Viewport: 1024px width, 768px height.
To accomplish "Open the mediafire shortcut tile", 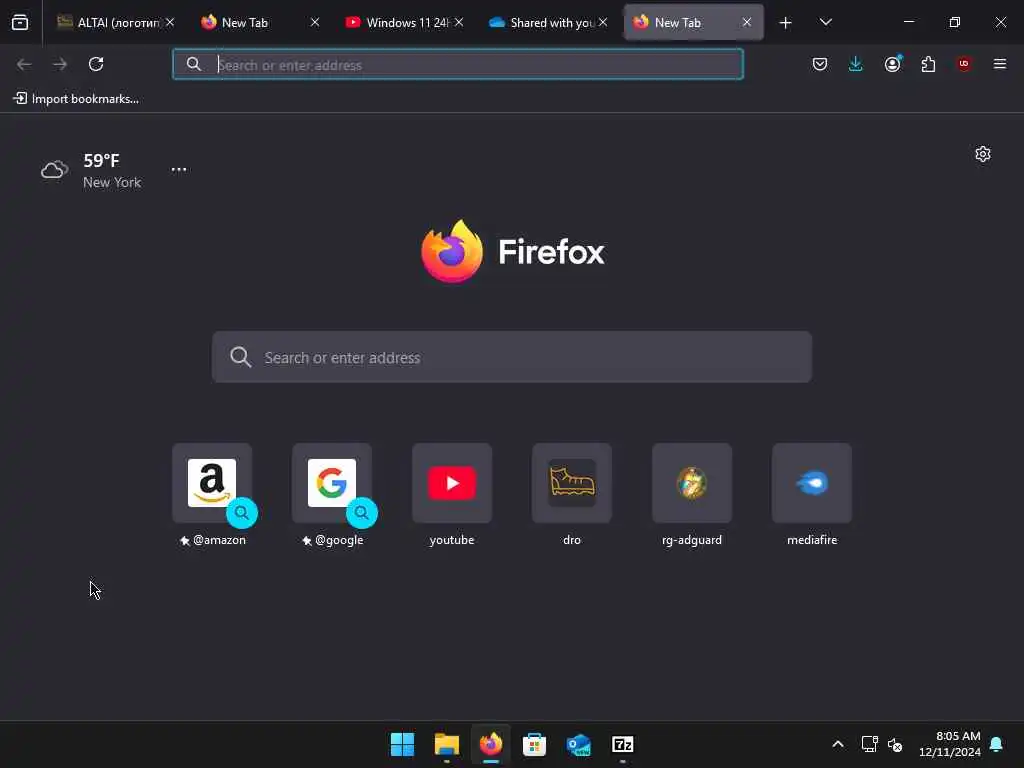I will click(x=812, y=483).
